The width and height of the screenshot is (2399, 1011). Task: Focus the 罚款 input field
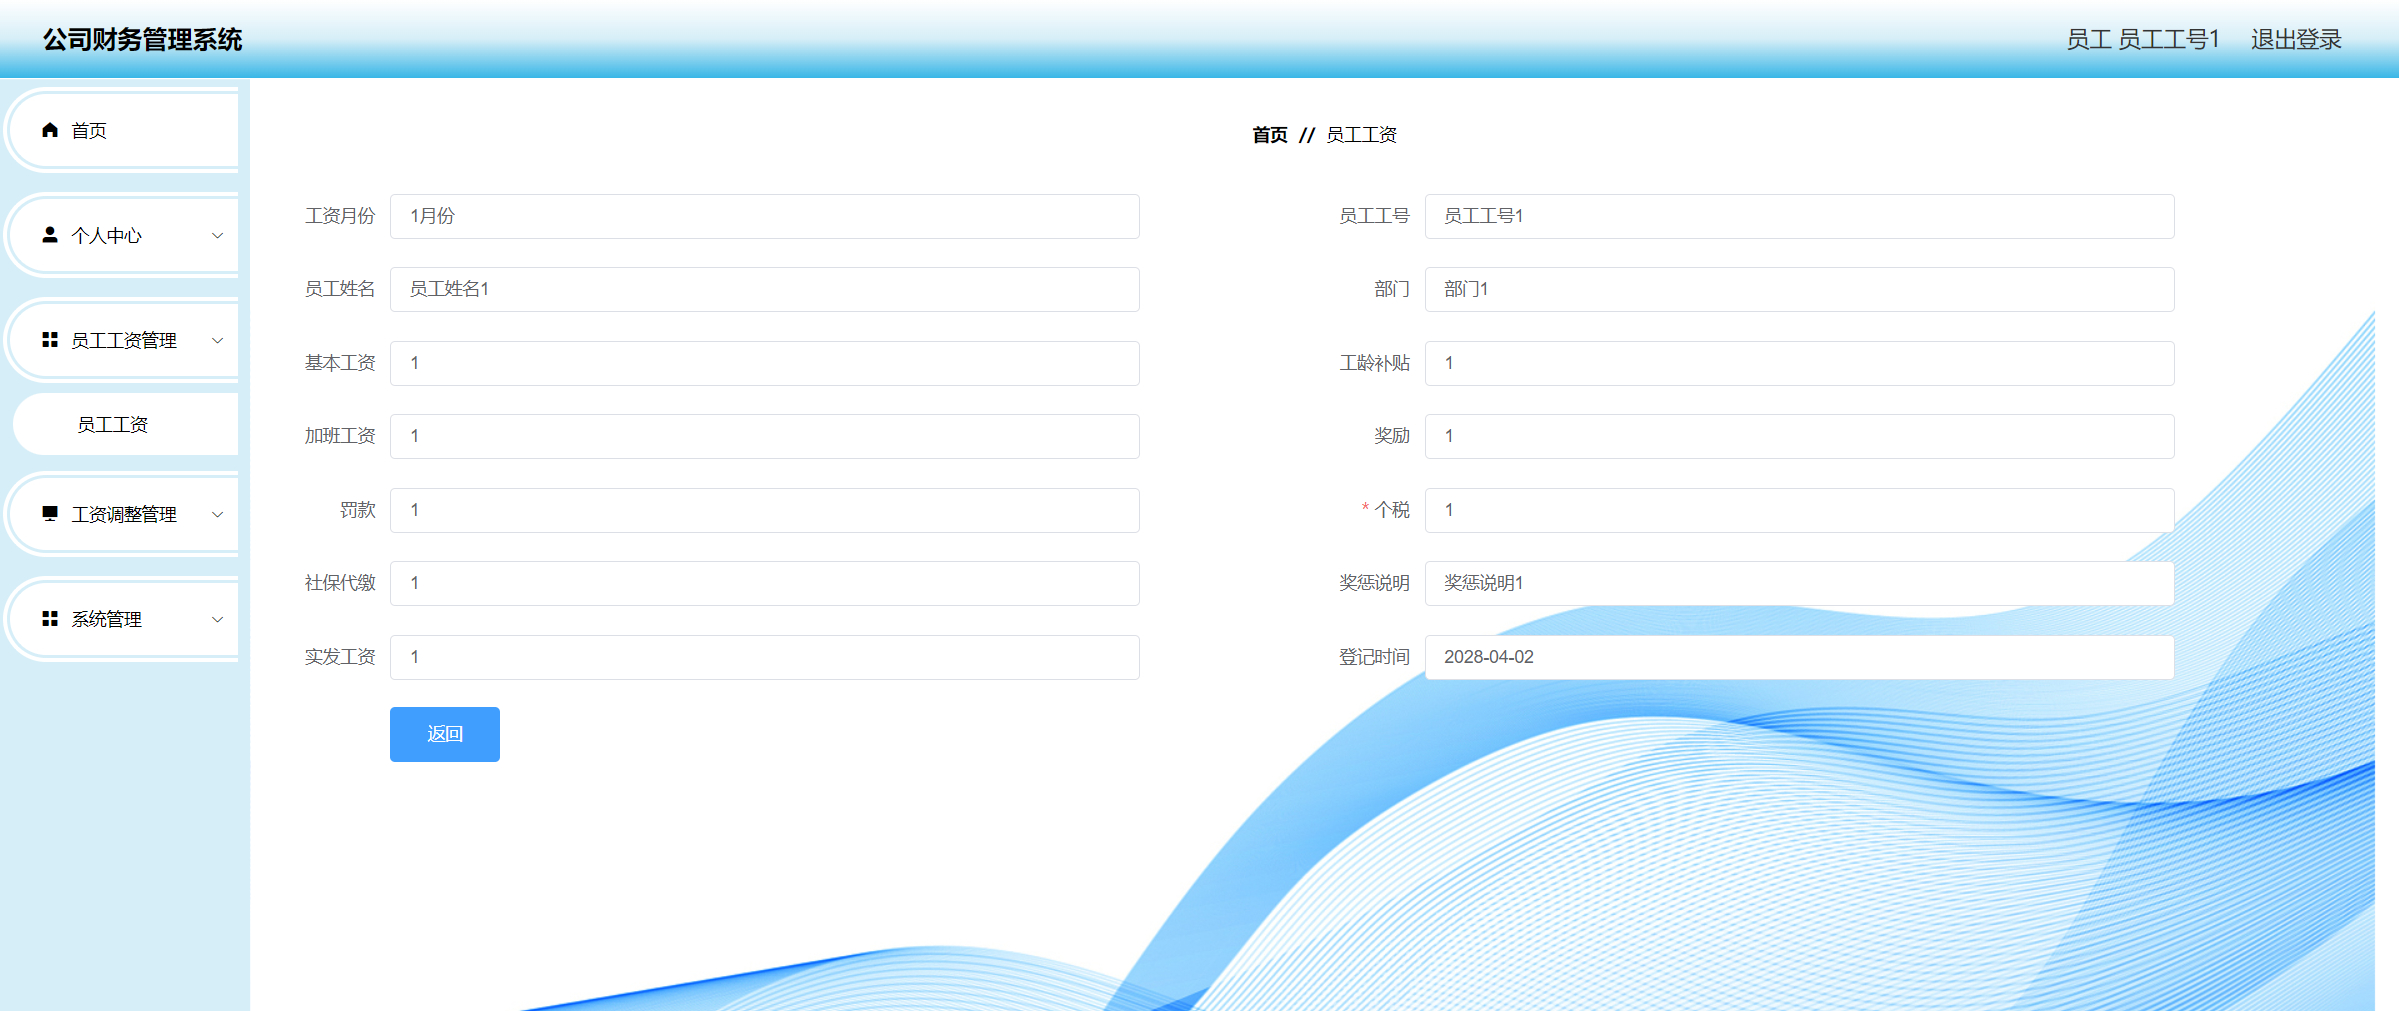click(x=765, y=510)
